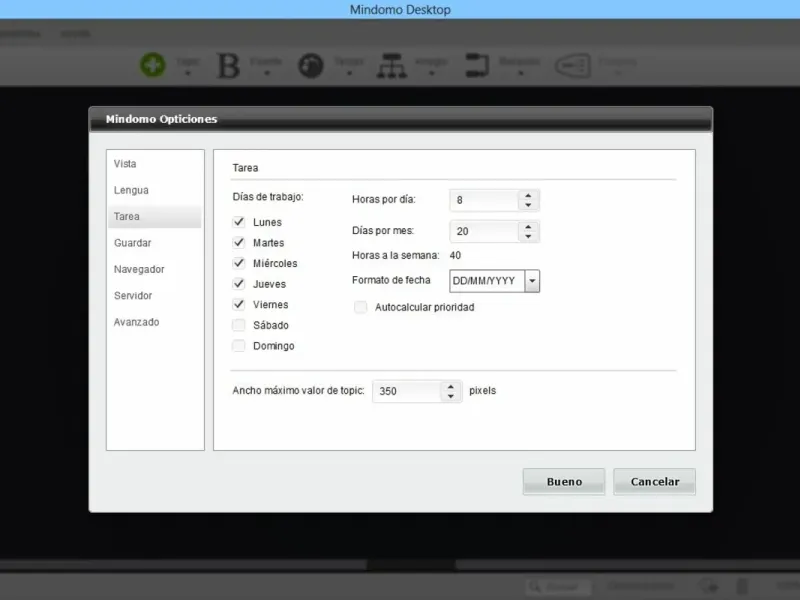Check Domingo as a working day
800x600 pixels.
239,346
